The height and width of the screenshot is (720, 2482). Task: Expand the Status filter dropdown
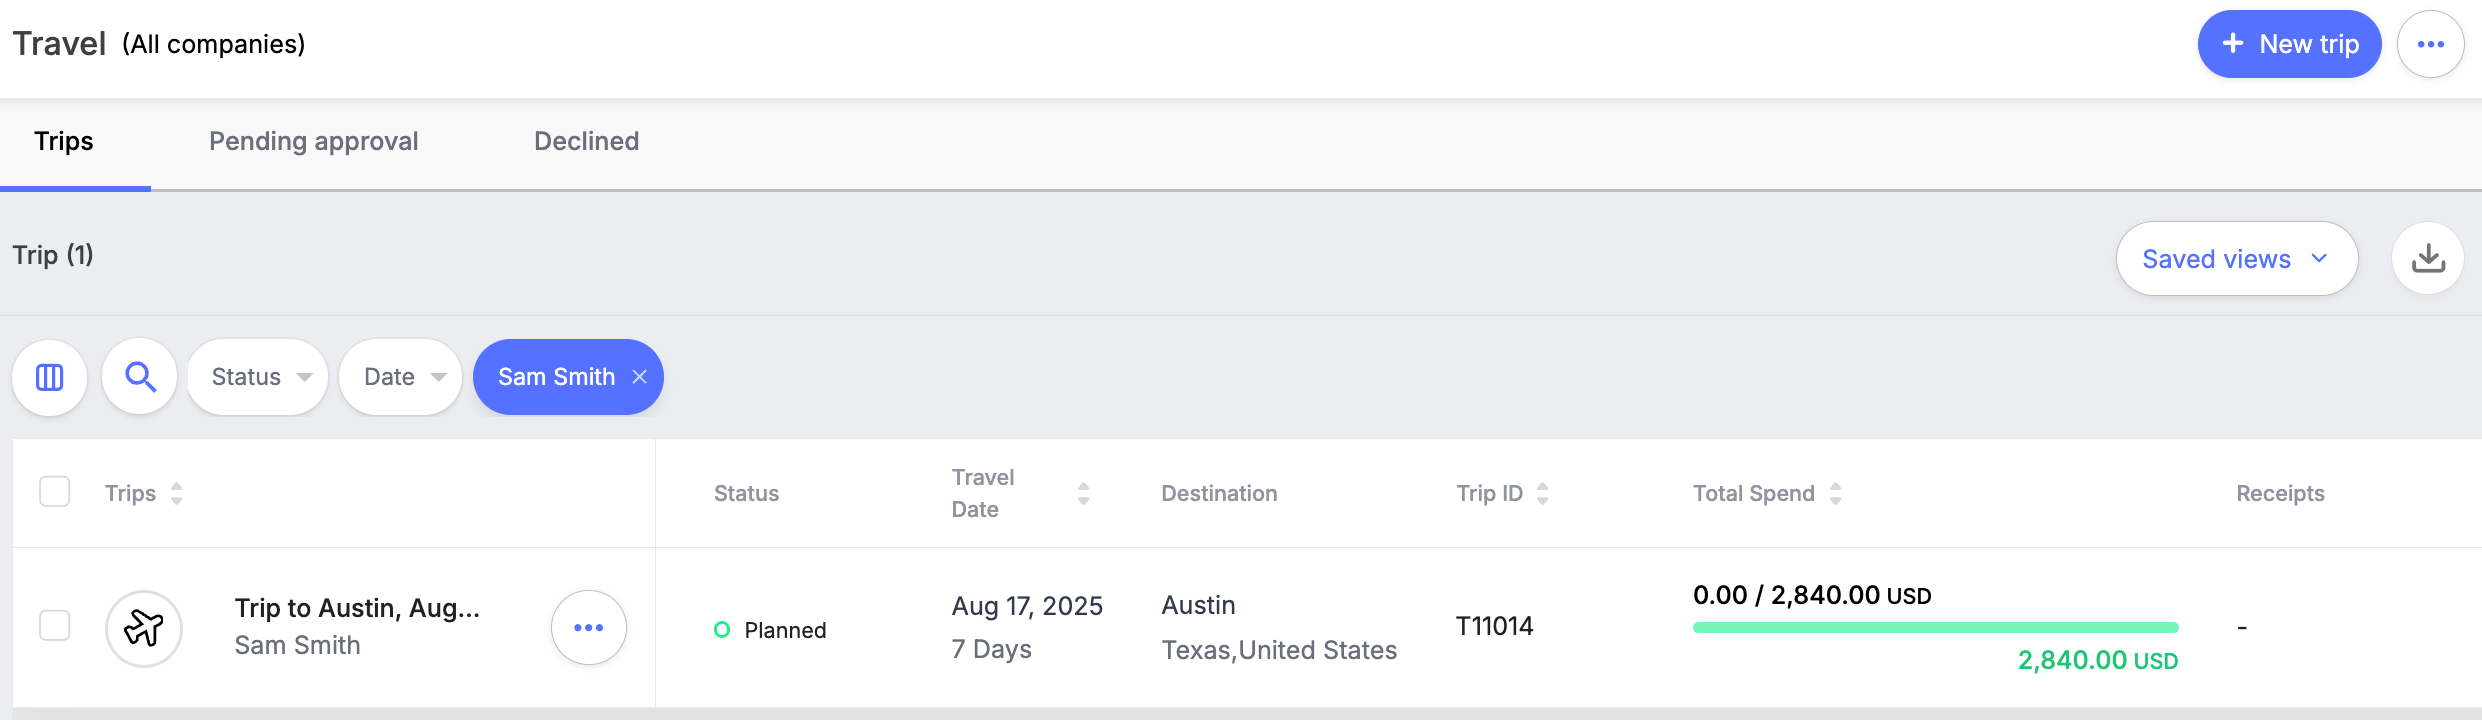coord(258,377)
